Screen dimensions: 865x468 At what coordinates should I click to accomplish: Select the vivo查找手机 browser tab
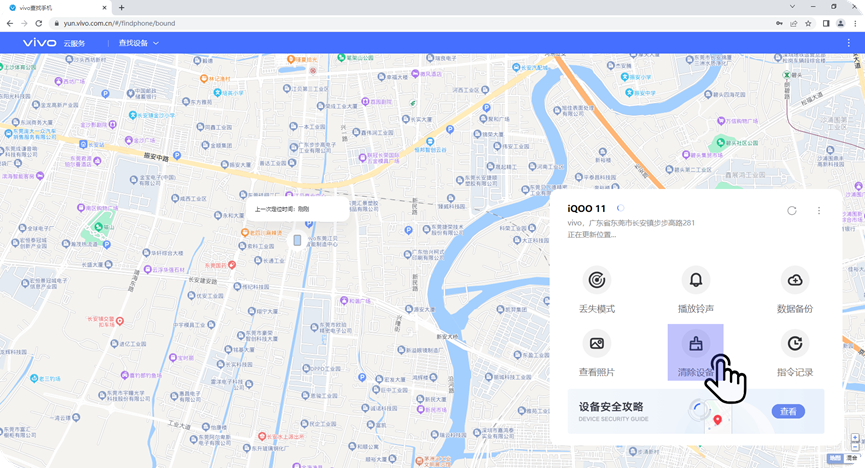(x=57, y=8)
